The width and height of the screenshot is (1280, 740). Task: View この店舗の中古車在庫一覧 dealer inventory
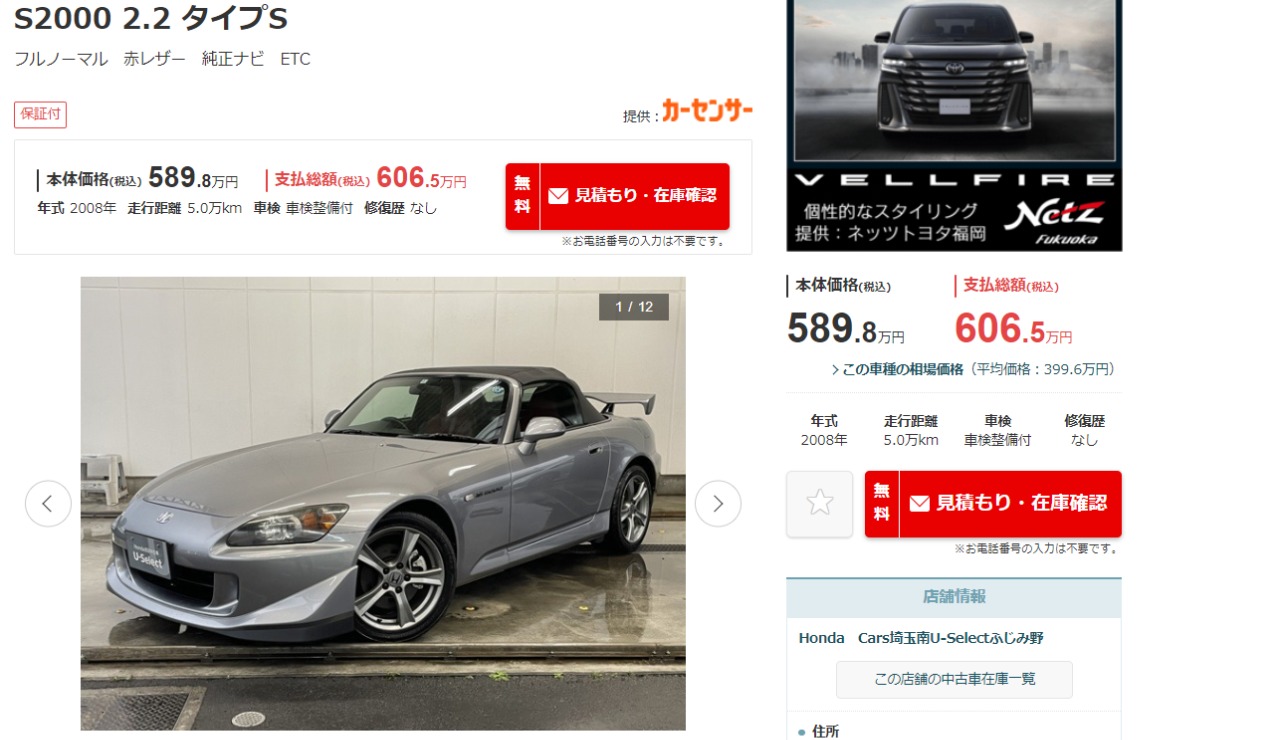point(954,679)
